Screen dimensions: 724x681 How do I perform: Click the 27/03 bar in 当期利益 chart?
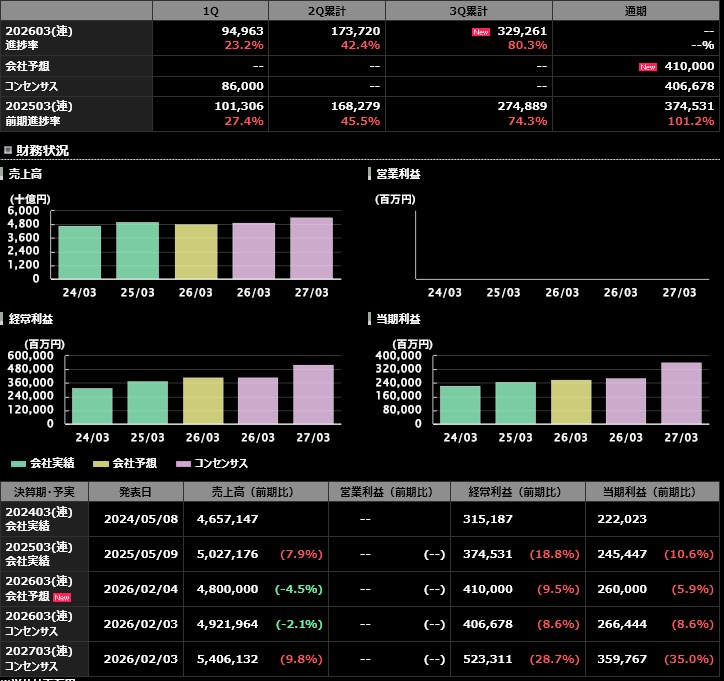point(680,392)
